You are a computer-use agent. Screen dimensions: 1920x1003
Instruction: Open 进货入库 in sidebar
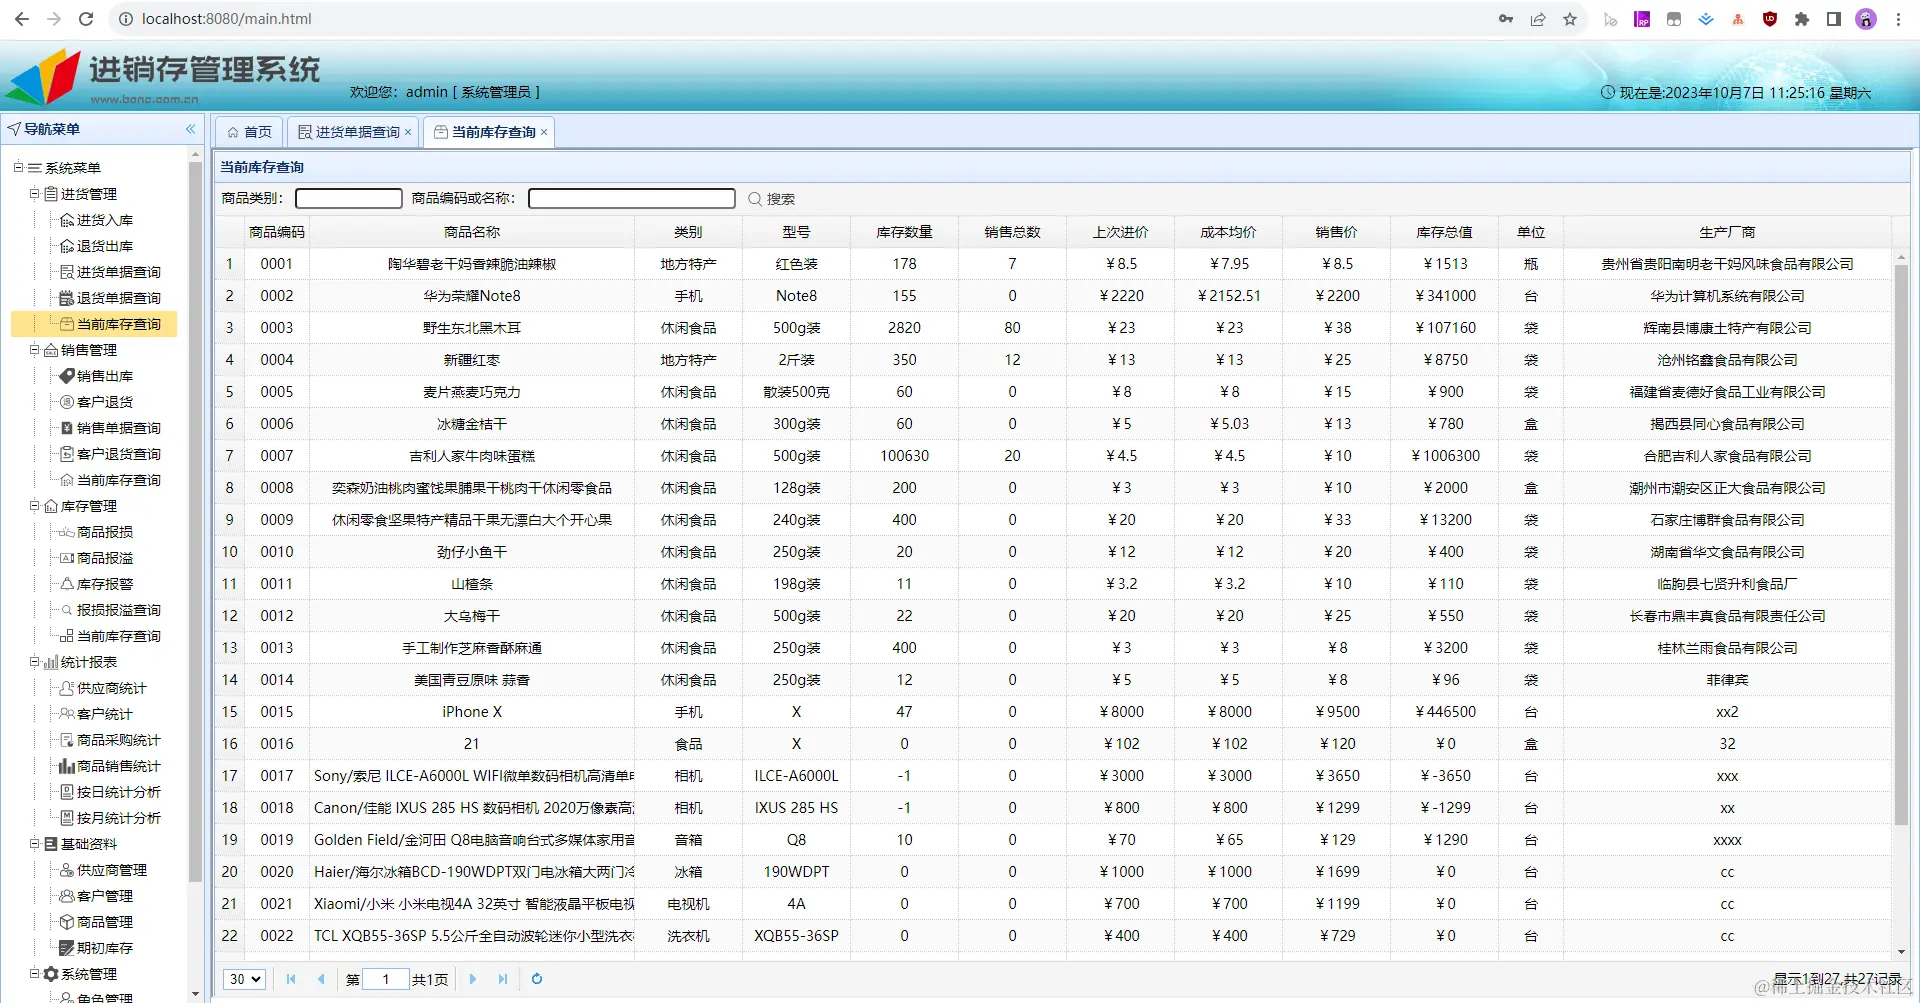(x=105, y=220)
